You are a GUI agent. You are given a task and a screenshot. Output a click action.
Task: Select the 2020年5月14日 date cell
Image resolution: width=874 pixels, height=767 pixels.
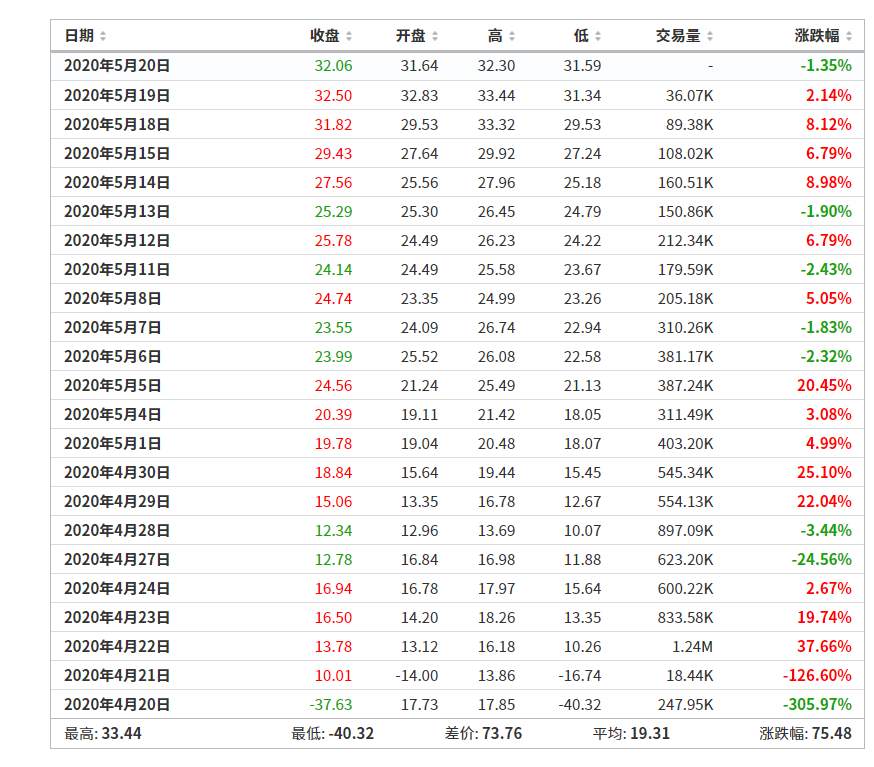pos(117,182)
